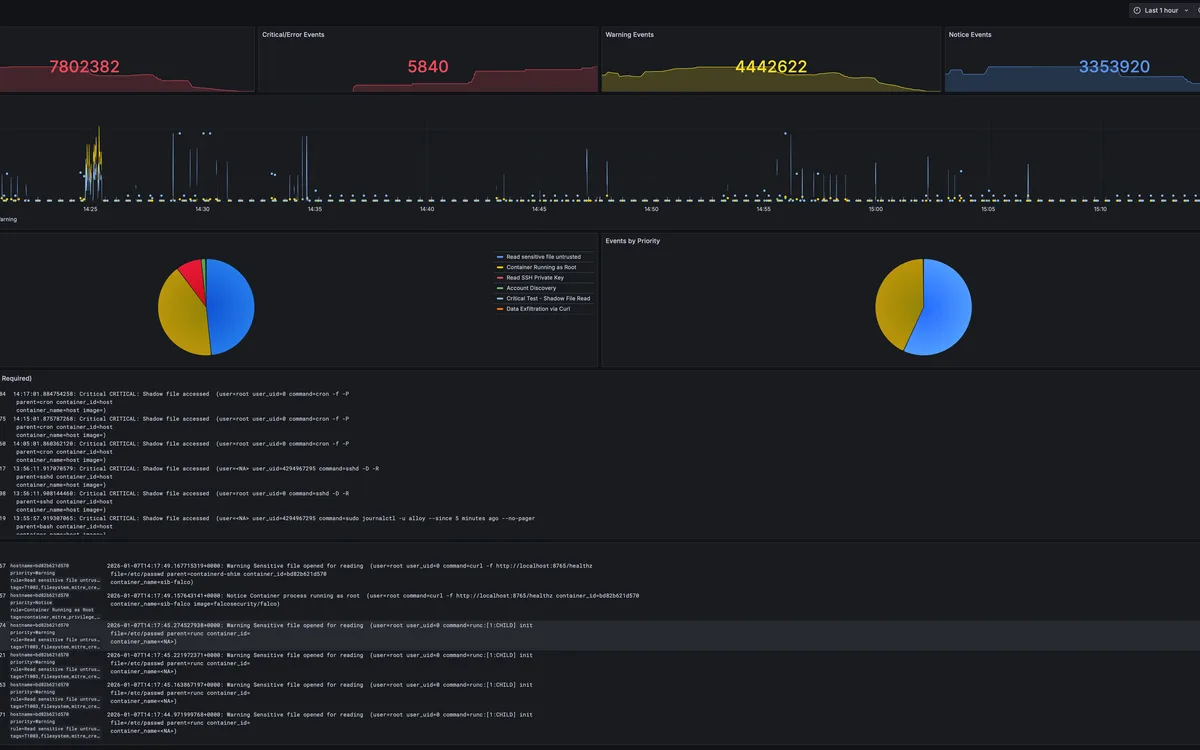Image resolution: width=1200 pixels, height=750 pixels.
Task: Select yellow slice of rules pie chart
Action: coord(180,315)
